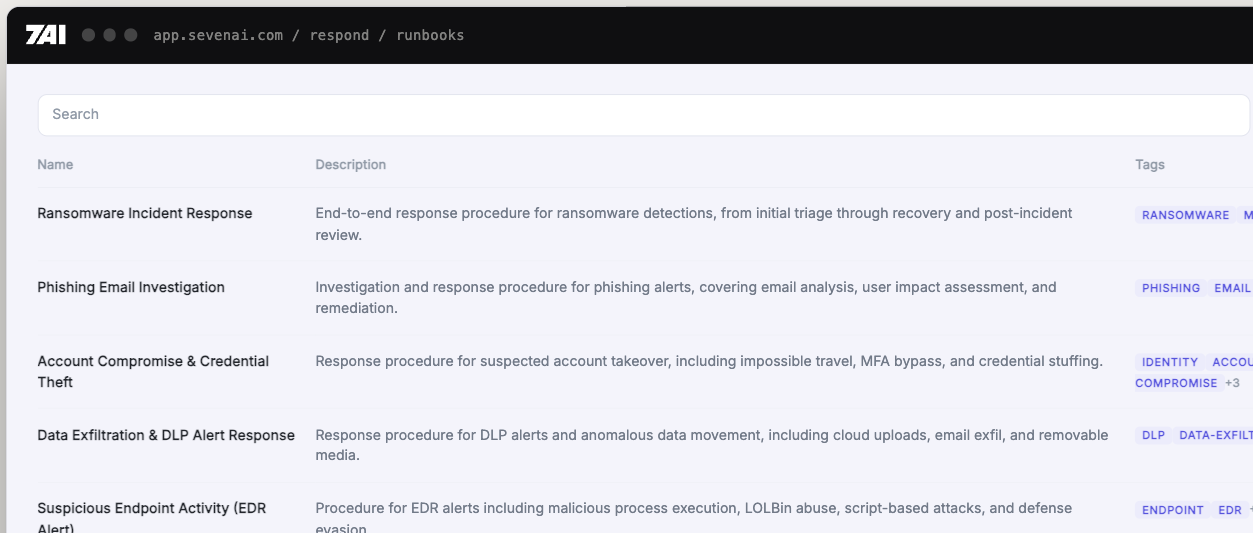Open Account Compromise & Credential Theft runbook
This screenshot has width=1253, height=533.
point(153,371)
